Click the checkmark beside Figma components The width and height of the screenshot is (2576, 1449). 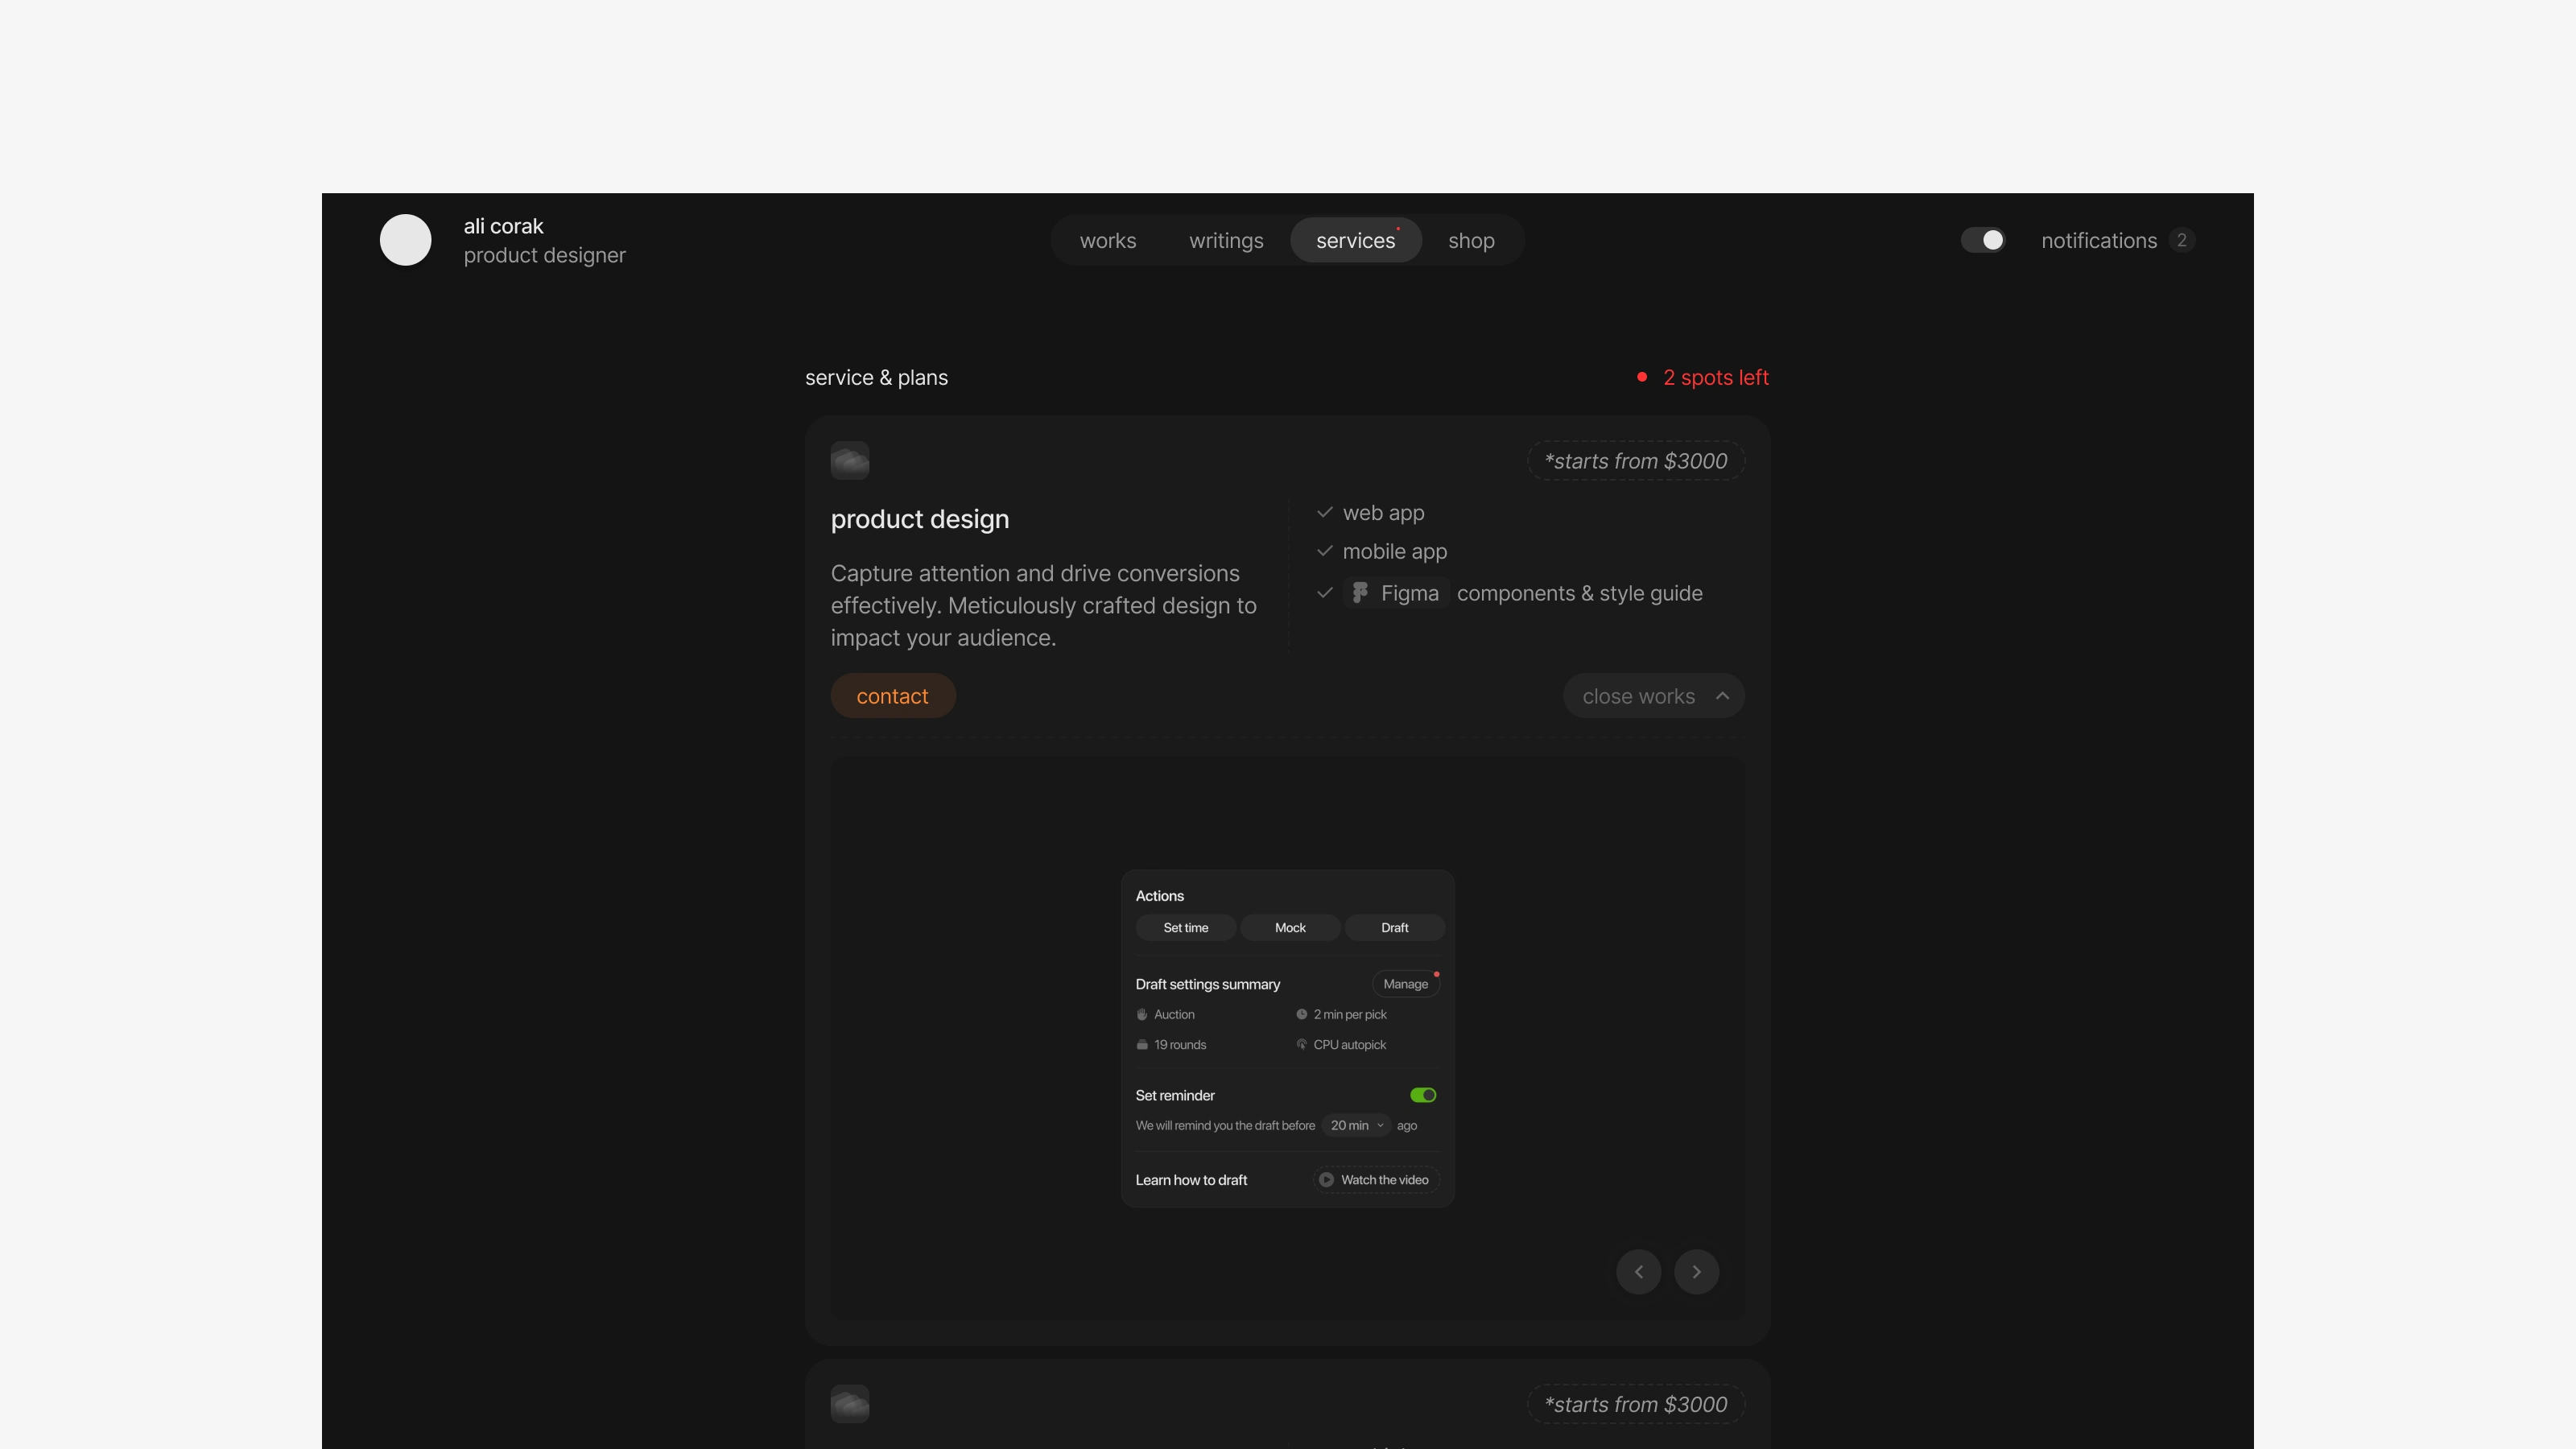click(1324, 593)
